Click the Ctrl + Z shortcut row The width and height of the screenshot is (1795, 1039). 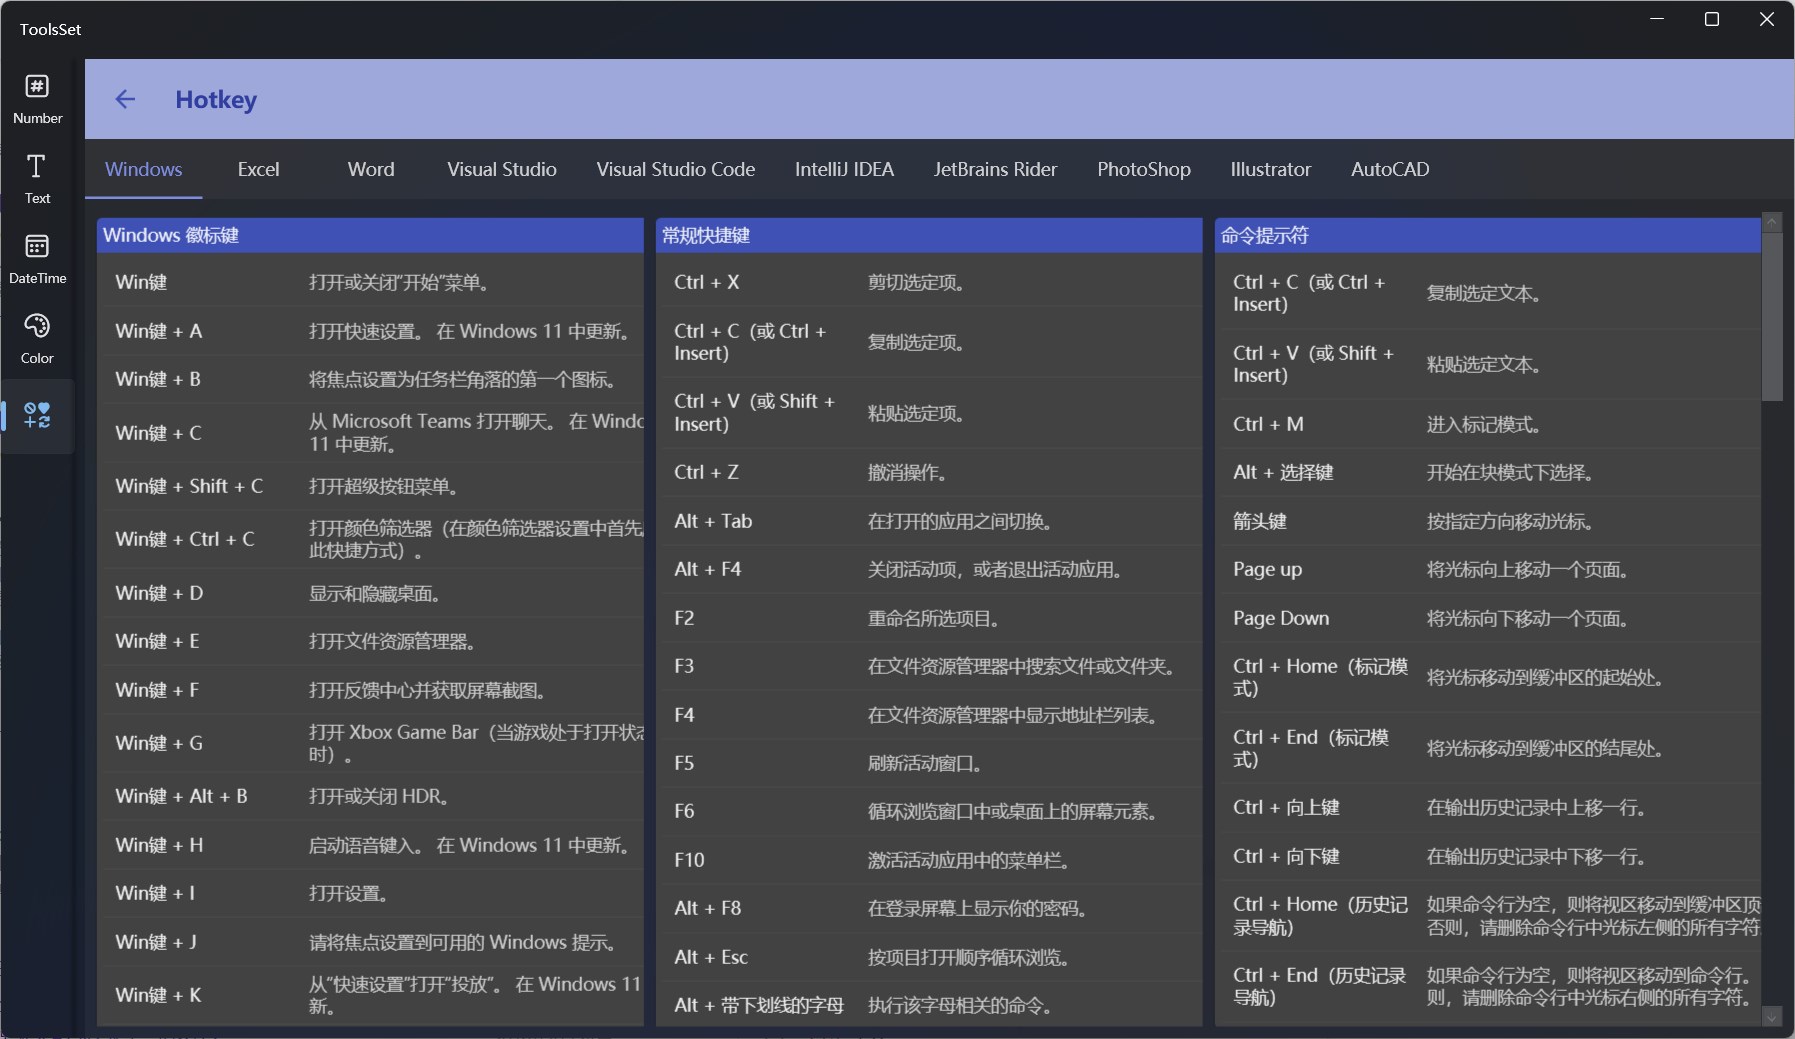tap(931, 472)
